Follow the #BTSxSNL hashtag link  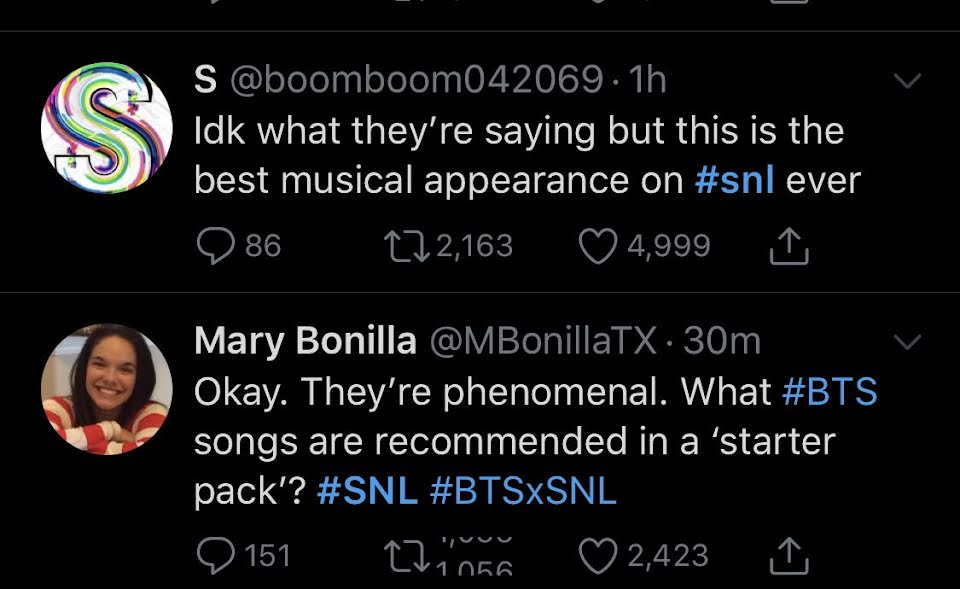coord(523,491)
